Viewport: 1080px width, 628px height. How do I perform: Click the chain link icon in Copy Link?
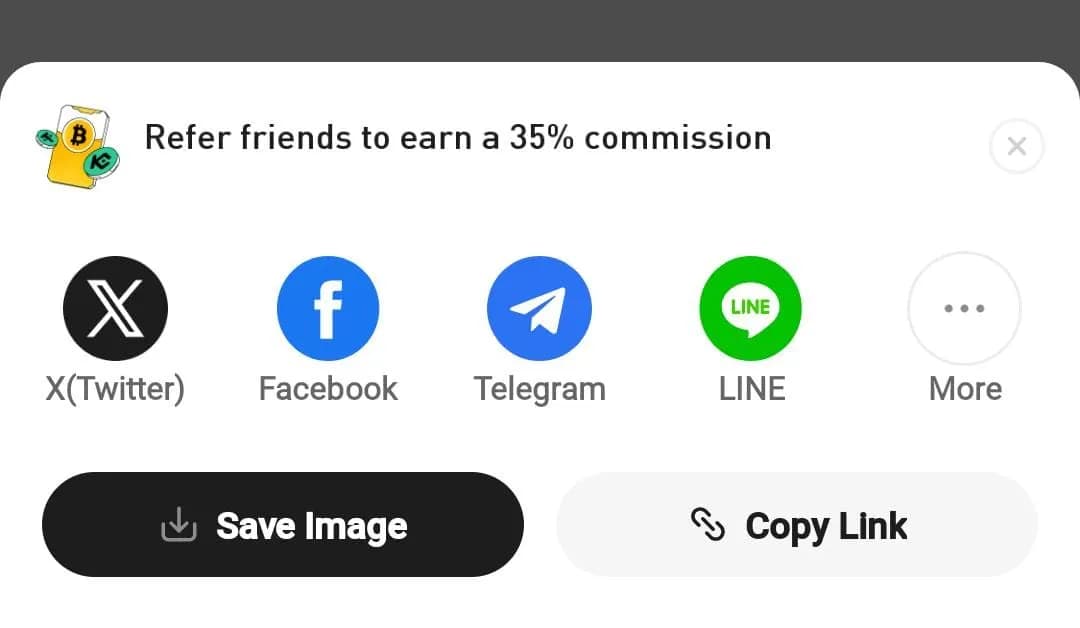coord(707,525)
